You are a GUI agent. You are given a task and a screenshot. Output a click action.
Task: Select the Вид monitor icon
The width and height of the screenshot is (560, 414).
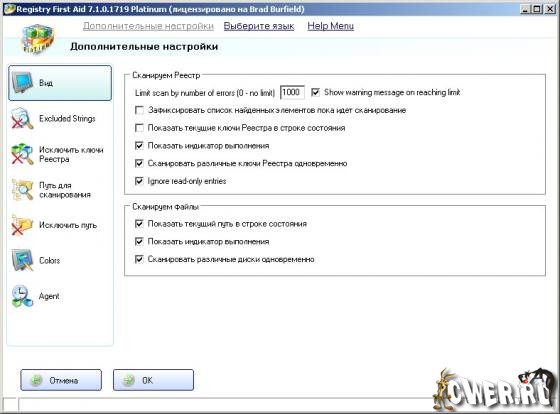[x=22, y=83]
